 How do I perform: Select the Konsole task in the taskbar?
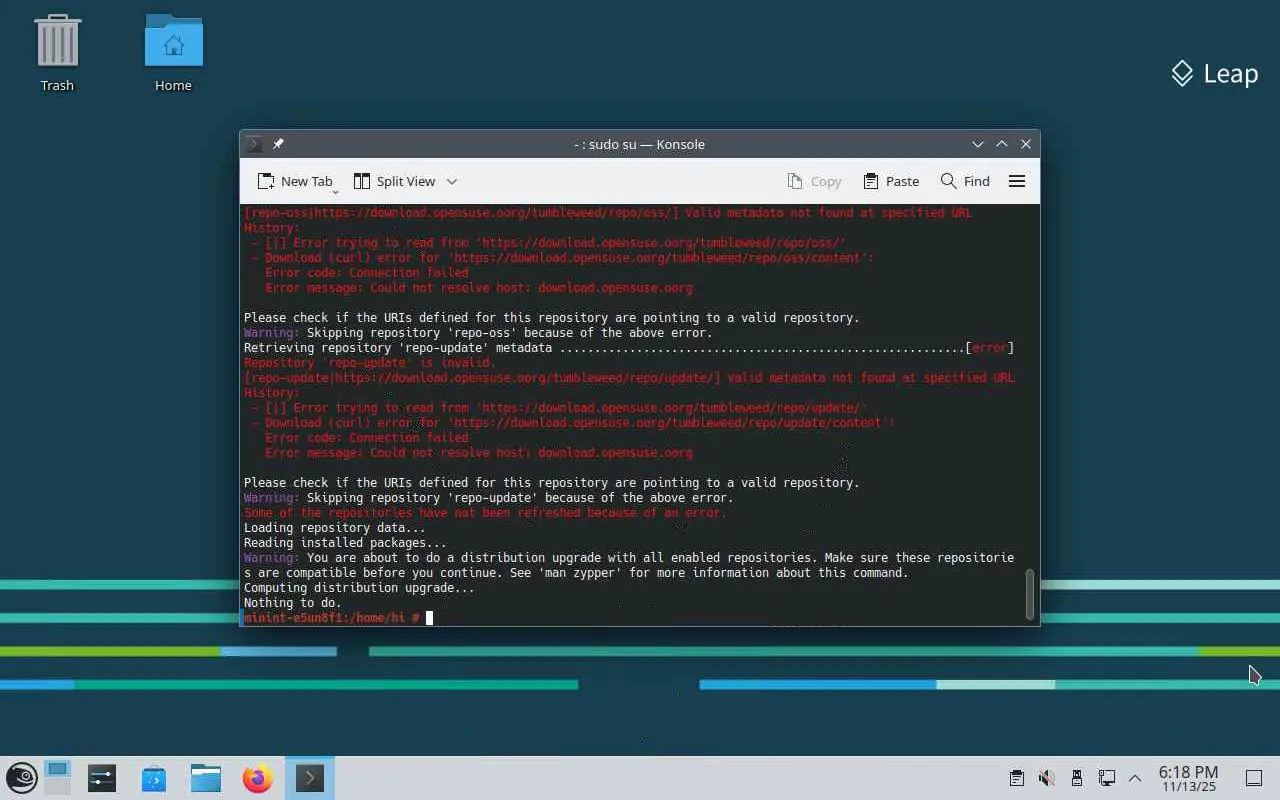(x=310, y=778)
